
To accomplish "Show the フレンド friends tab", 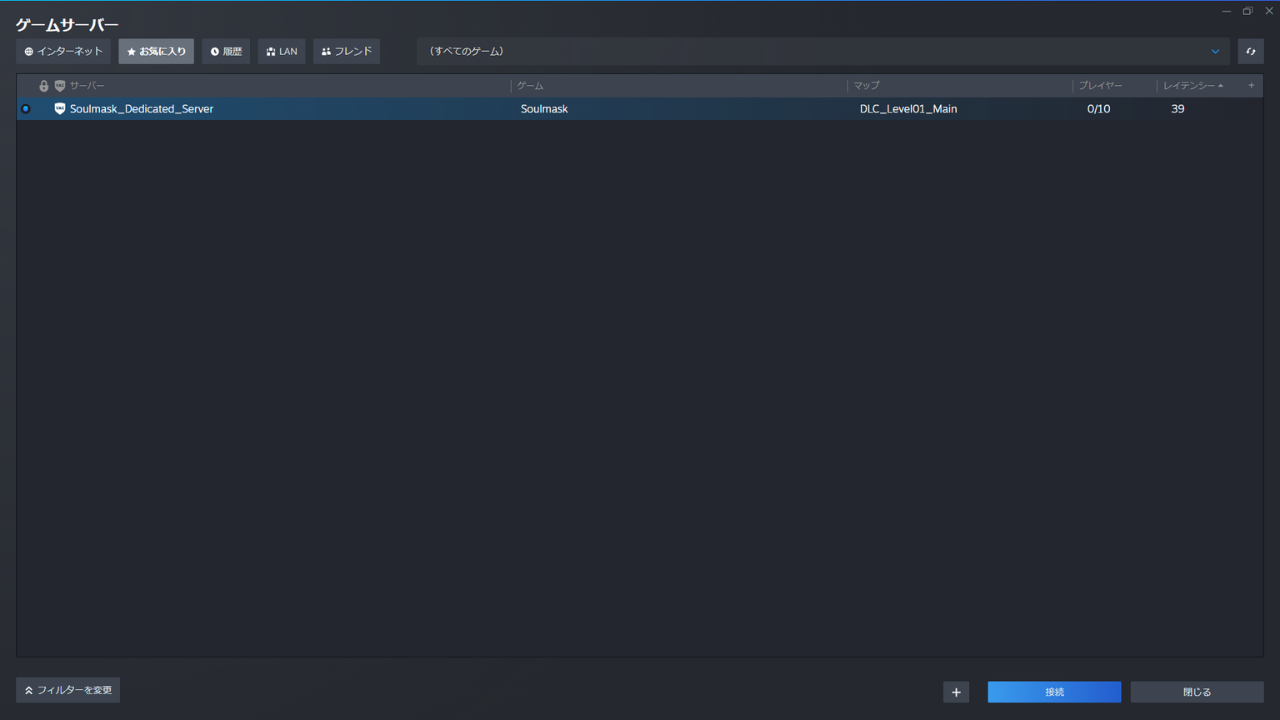I will point(347,51).
